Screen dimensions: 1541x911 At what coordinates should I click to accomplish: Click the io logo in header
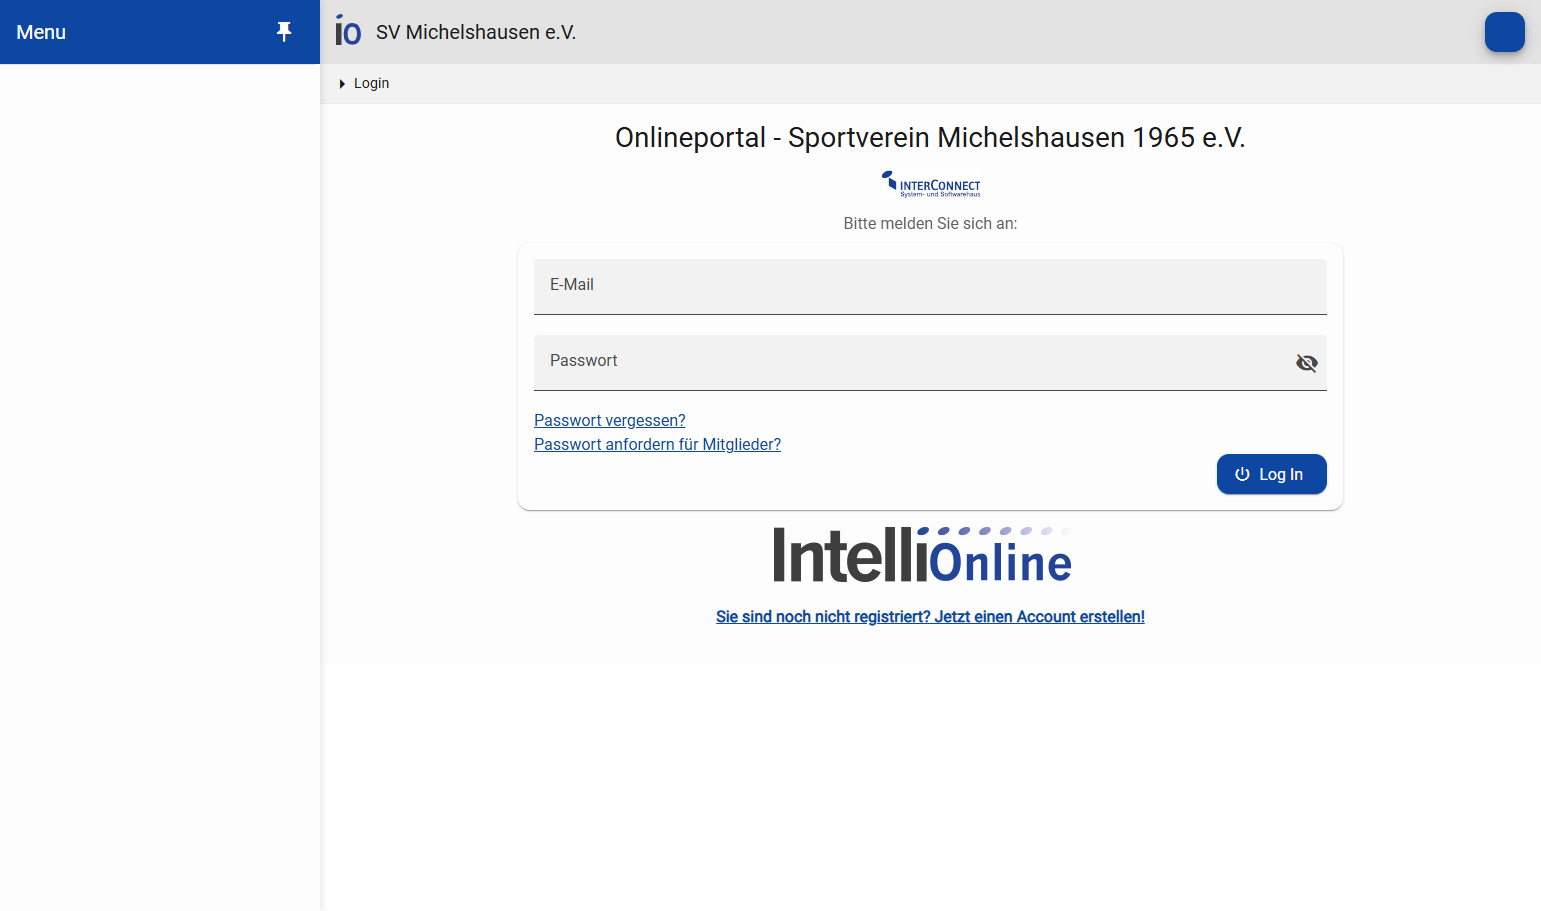(348, 31)
